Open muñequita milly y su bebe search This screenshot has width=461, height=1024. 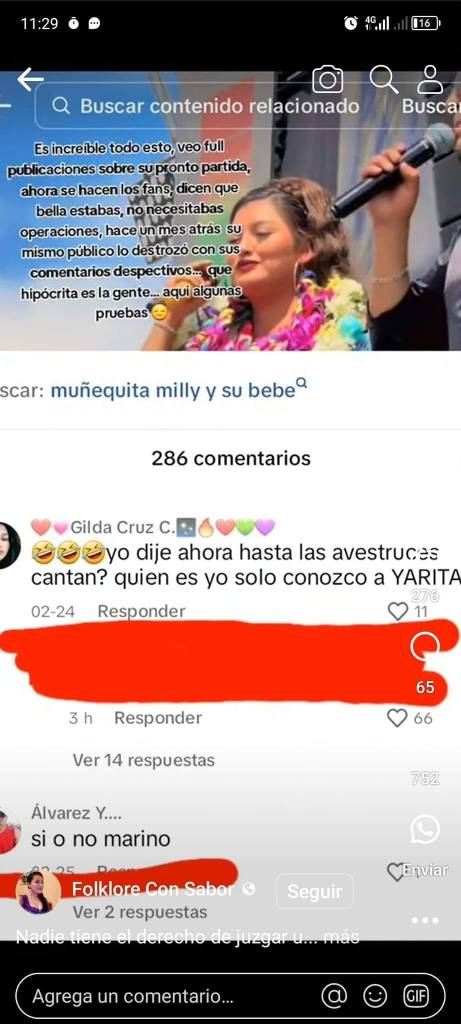[x=173, y=391]
